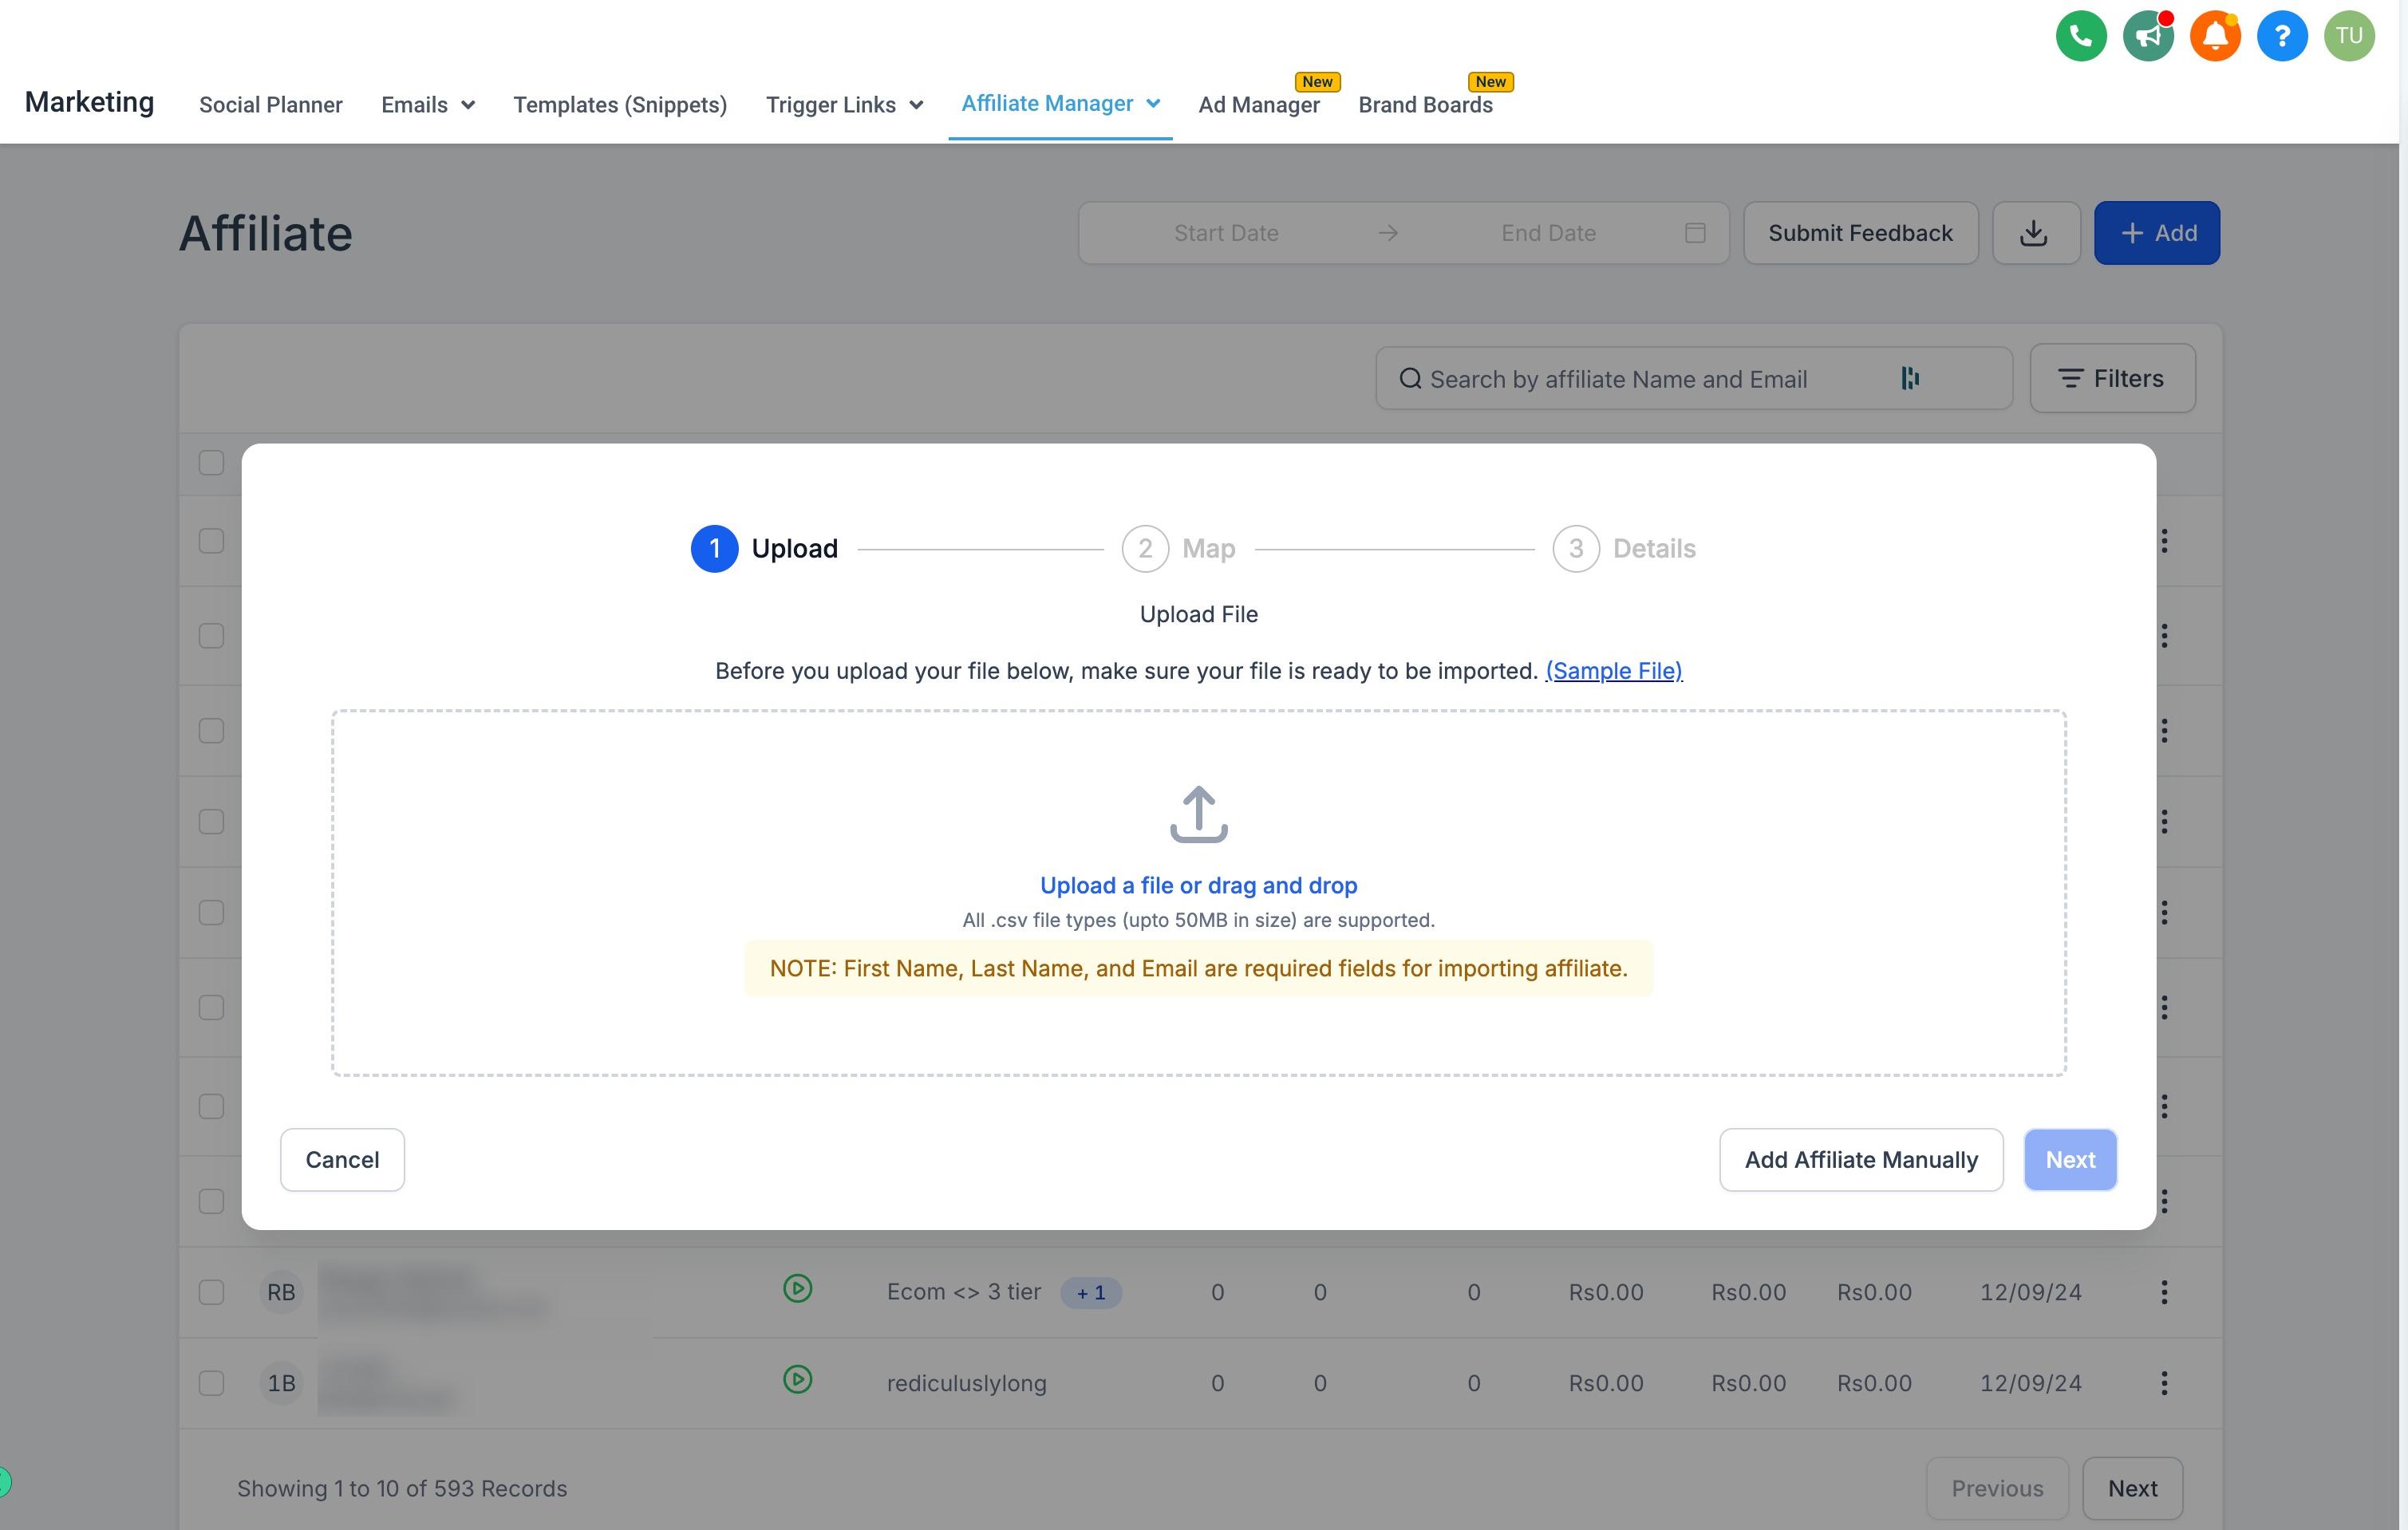Expand the Trigger Links dropdown
Viewport: 2408px width, 1530px height.
[844, 105]
